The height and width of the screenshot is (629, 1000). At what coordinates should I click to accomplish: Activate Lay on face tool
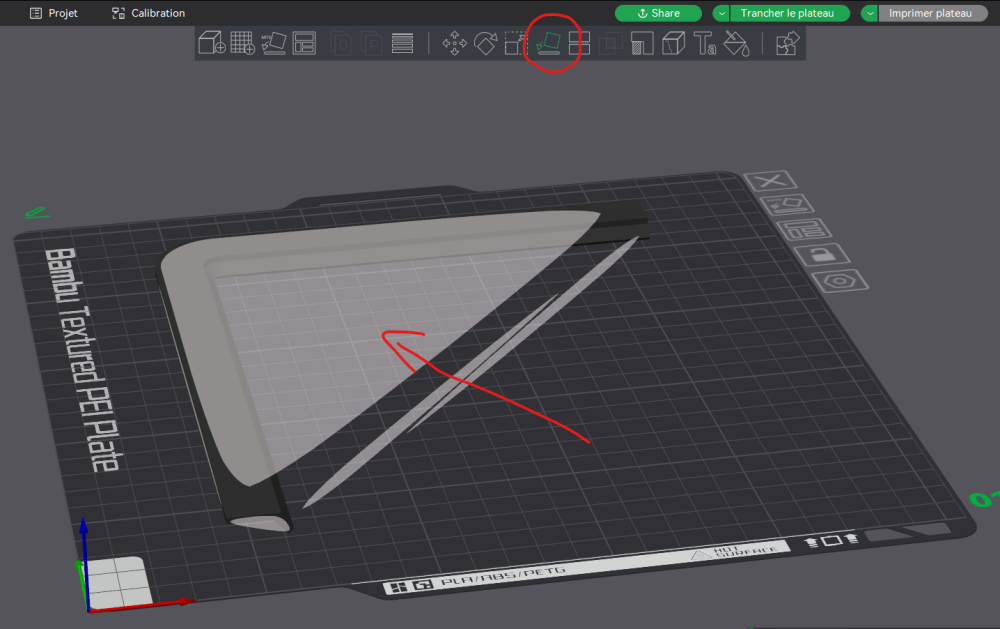[548, 43]
